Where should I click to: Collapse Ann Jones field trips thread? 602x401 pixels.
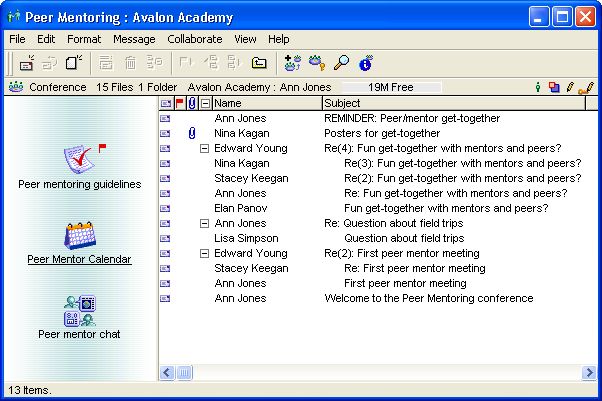click(x=205, y=223)
